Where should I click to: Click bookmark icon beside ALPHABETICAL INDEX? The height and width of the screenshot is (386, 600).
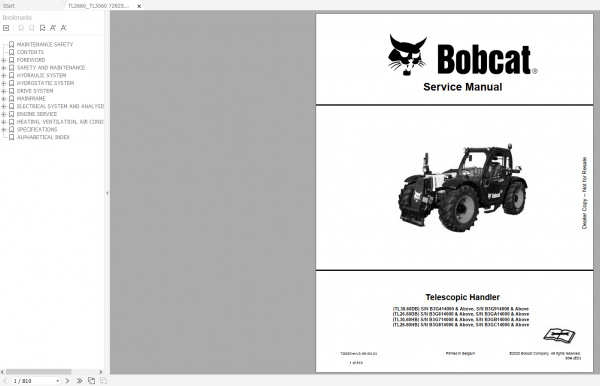click(11, 137)
